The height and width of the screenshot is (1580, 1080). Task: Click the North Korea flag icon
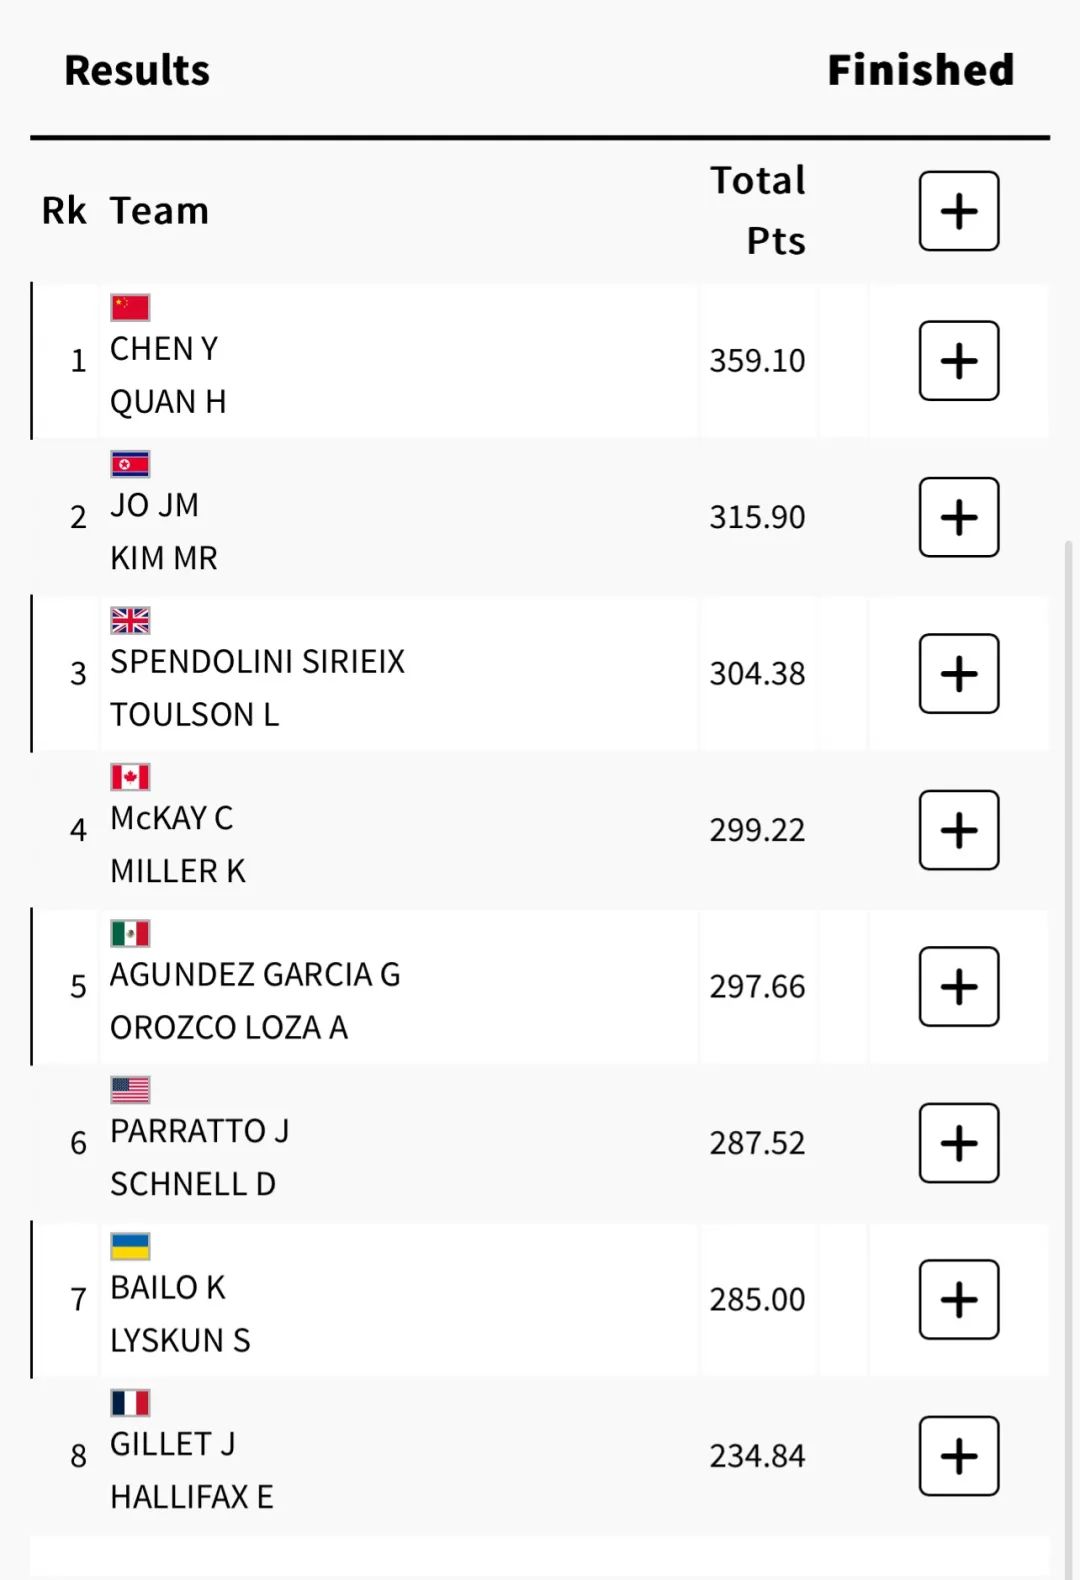130,464
